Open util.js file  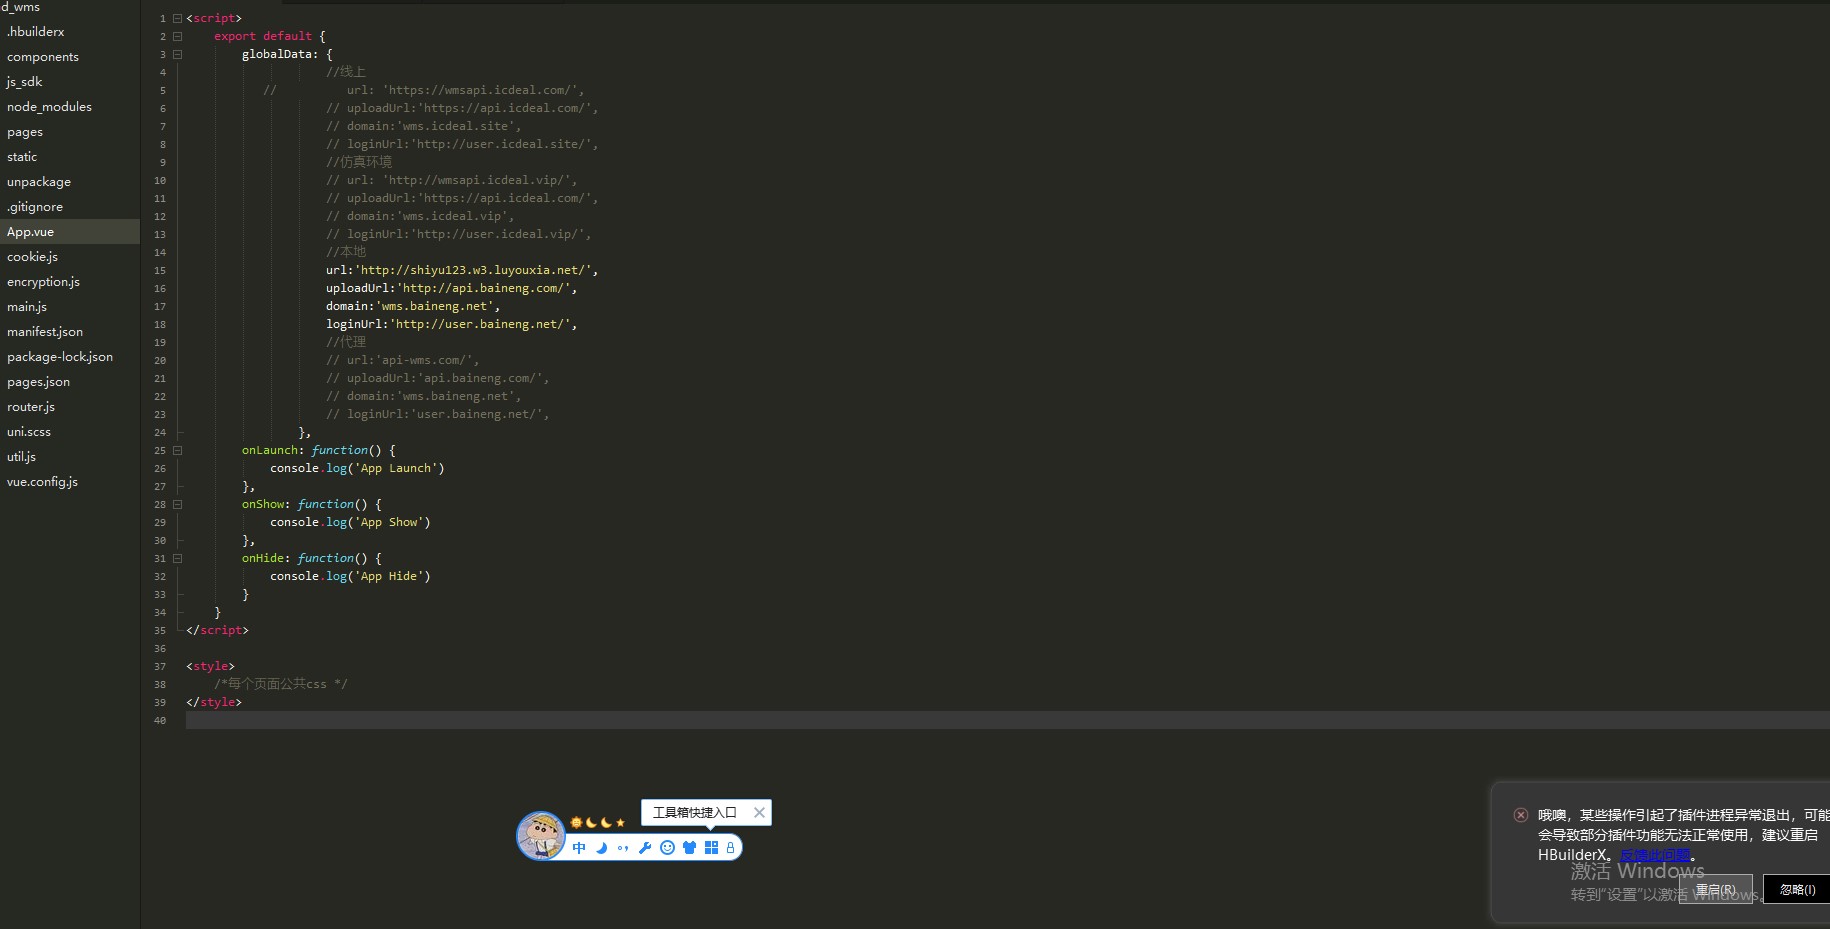(22, 457)
